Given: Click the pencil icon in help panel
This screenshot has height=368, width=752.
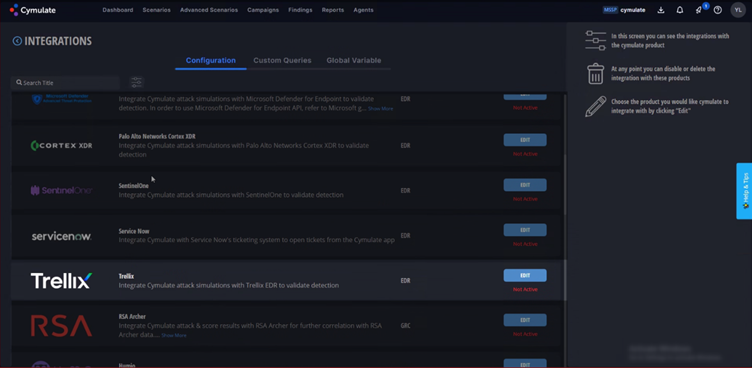Looking at the screenshot, I should [596, 107].
